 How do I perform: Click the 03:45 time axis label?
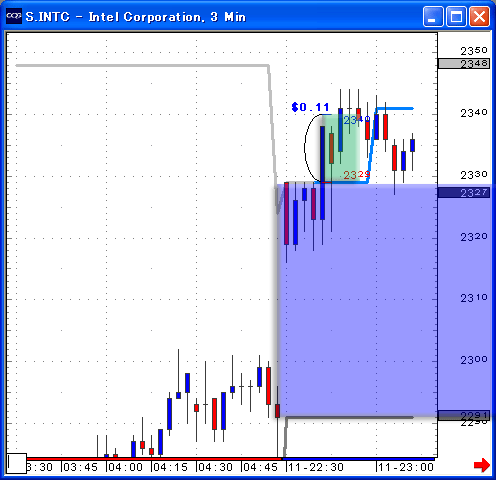80,467
